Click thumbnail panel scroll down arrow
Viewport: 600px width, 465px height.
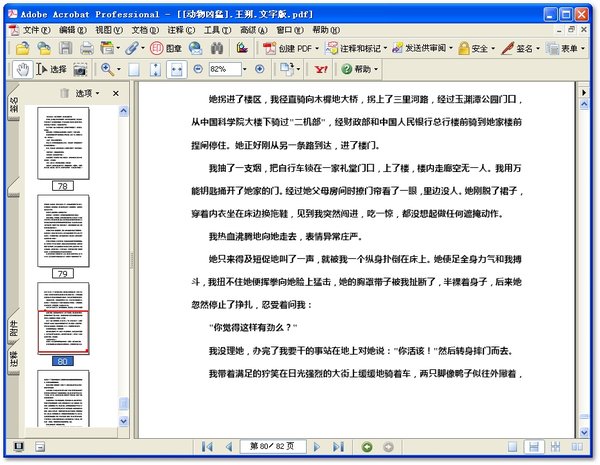pos(123,421)
